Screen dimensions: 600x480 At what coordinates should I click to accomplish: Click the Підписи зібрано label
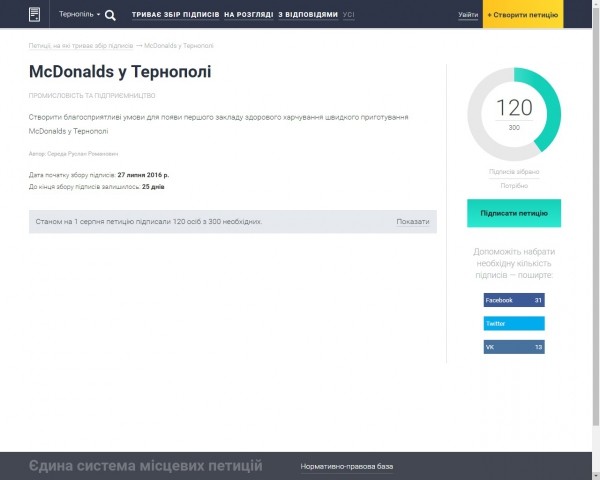pyautogui.click(x=514, y=172)
